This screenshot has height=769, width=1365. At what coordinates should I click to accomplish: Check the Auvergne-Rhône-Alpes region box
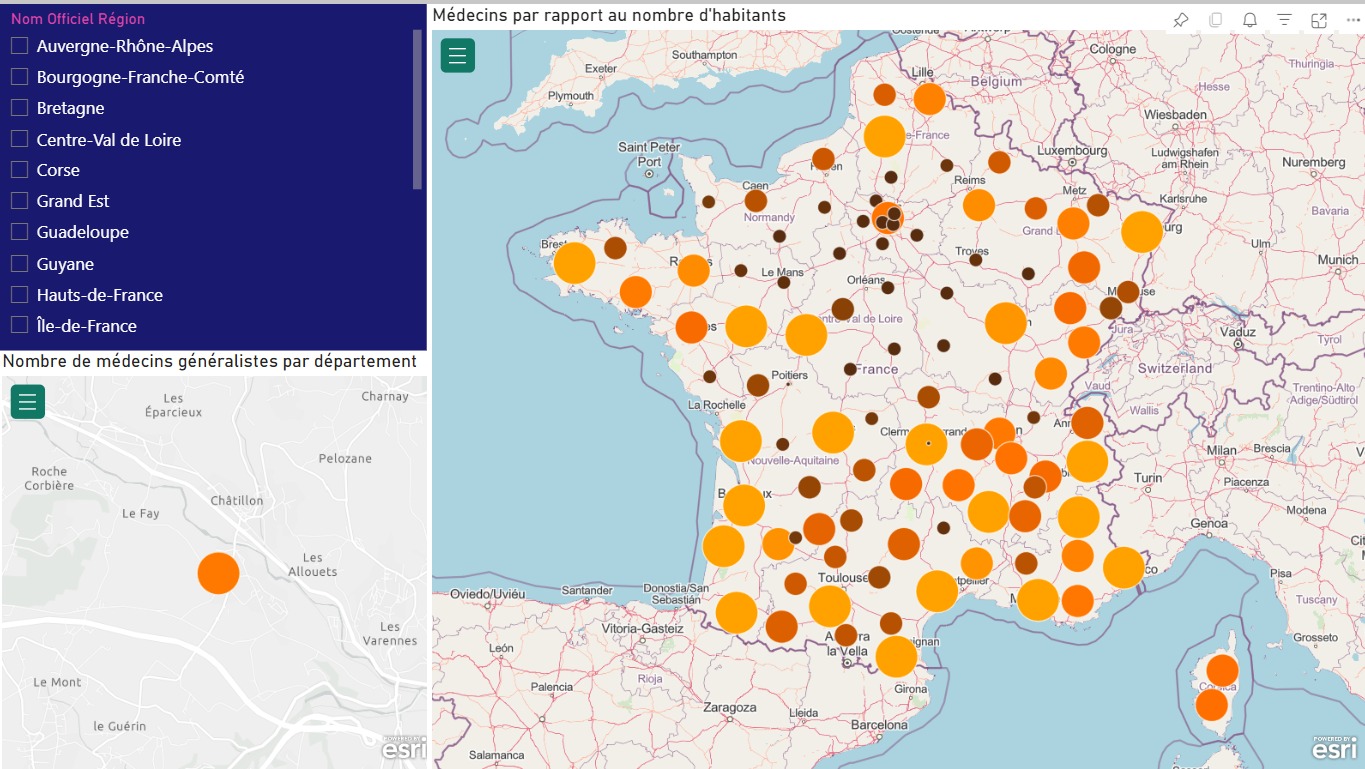19,46
